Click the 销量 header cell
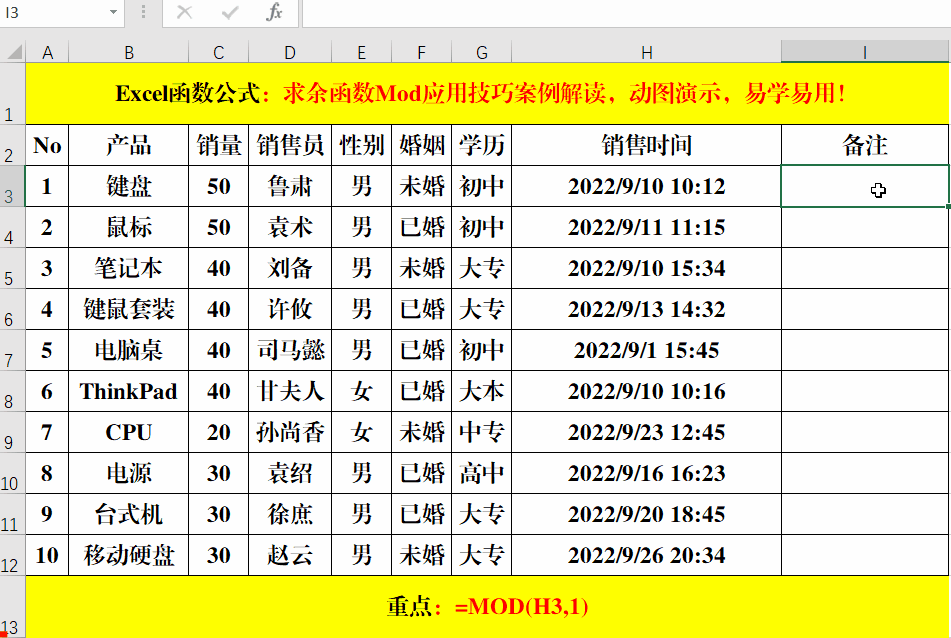 point(218,145)
